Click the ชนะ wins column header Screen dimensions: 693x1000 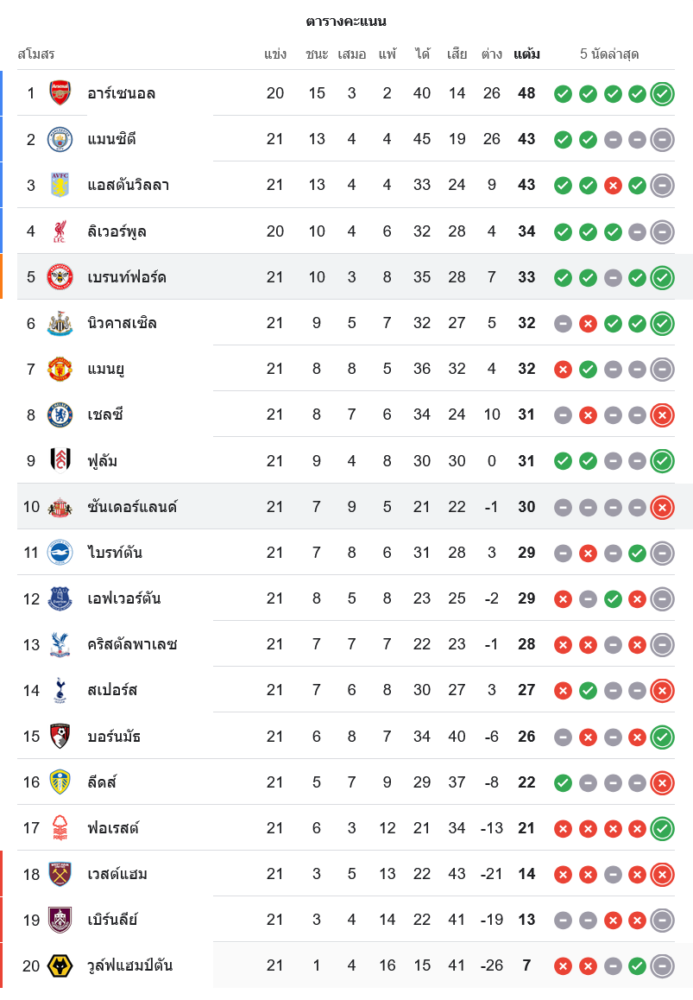point(317,54)
